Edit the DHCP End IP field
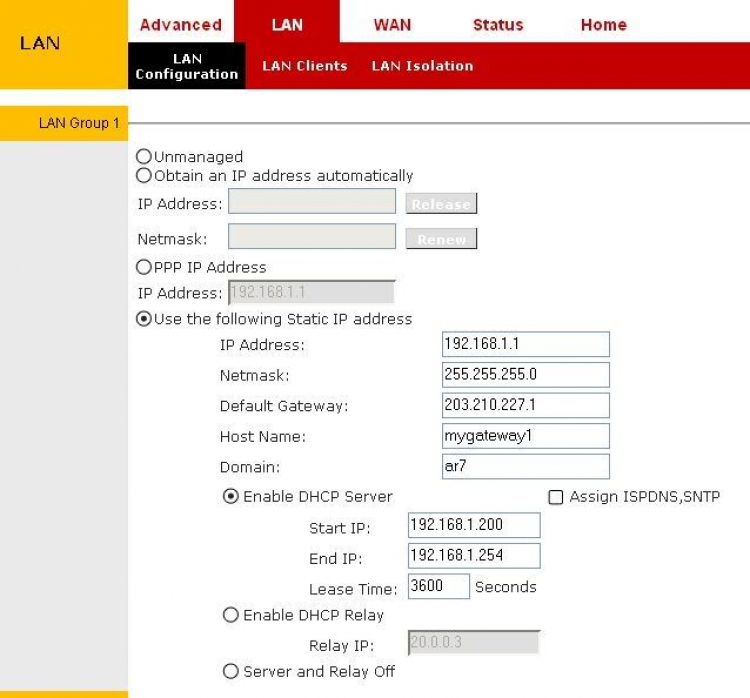The height and width of the screenshot is (698, 750). pyautogui.click(x=474, y=556)
